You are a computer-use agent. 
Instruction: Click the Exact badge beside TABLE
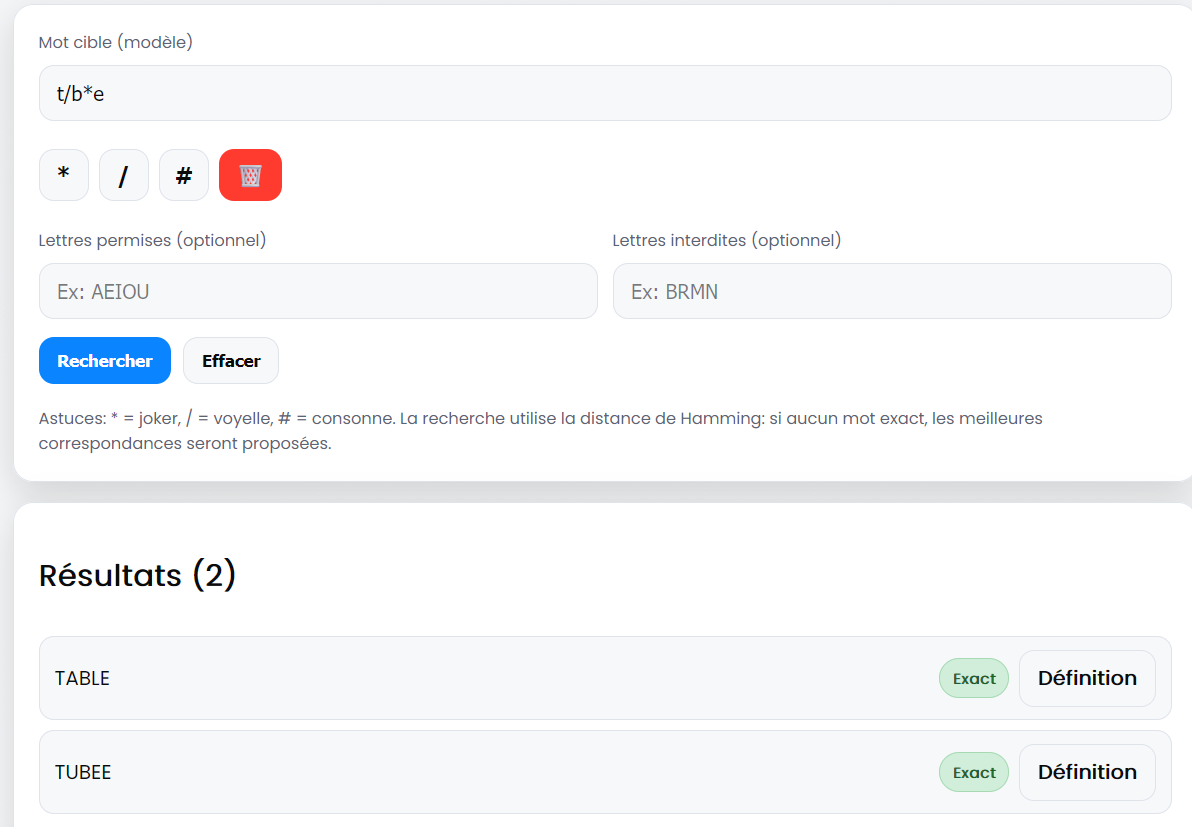(973, 678)
